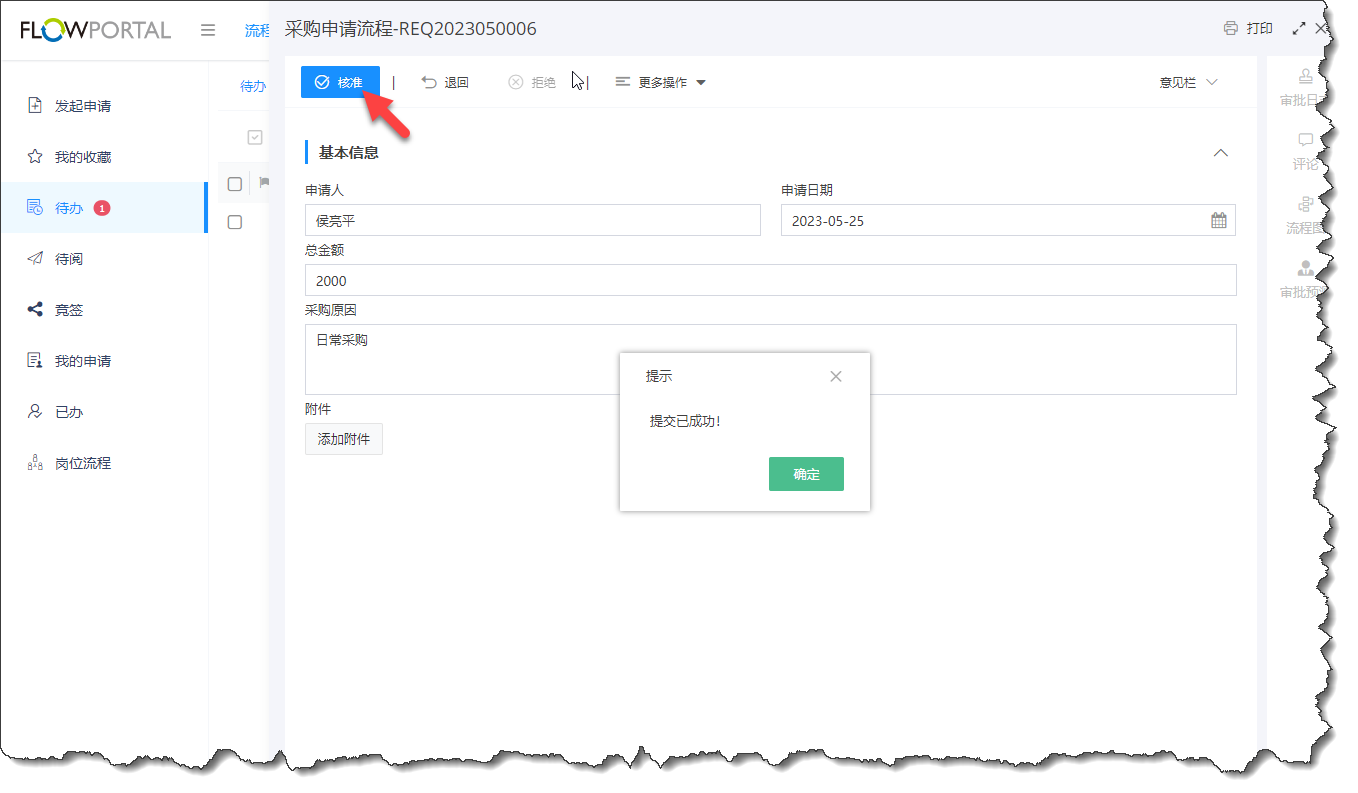Open the 流程图 flowchart icon

point(1305,204)
